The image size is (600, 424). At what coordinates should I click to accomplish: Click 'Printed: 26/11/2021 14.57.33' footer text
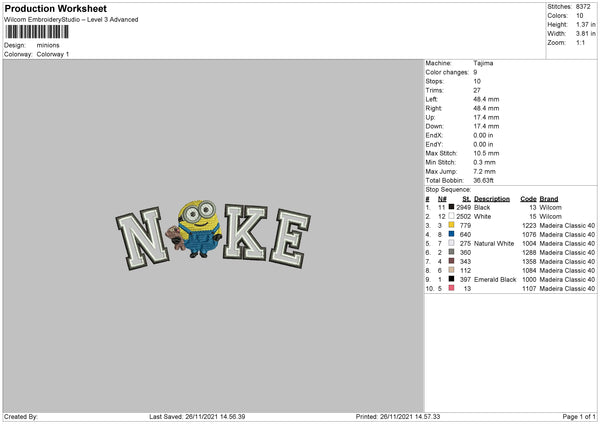(398, 416)
